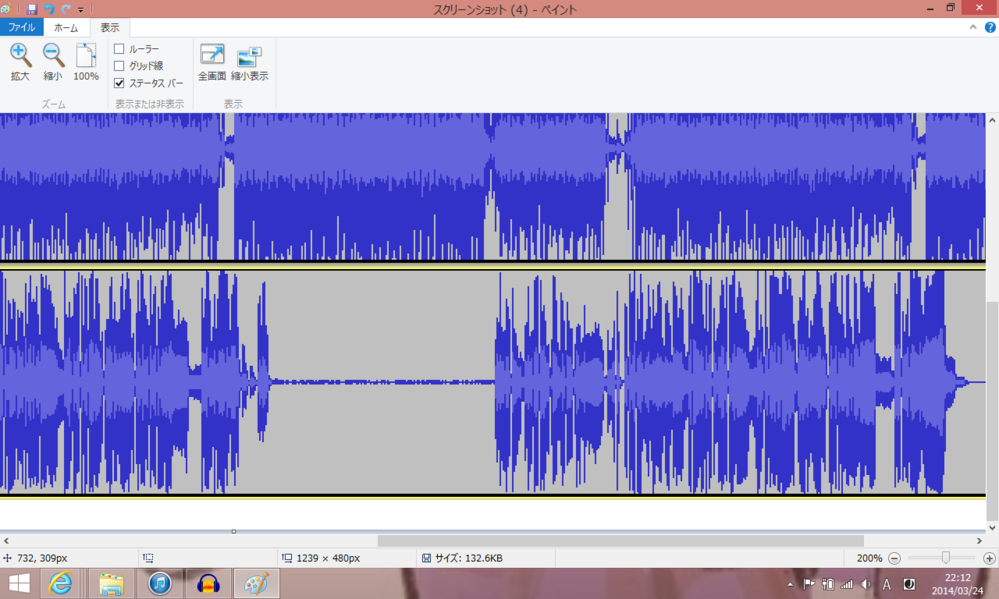Image resolution: width=999 pixels, height=599 pixels.
Task: Click the Japanese IME J tray icon
Action: pos(909,584)
